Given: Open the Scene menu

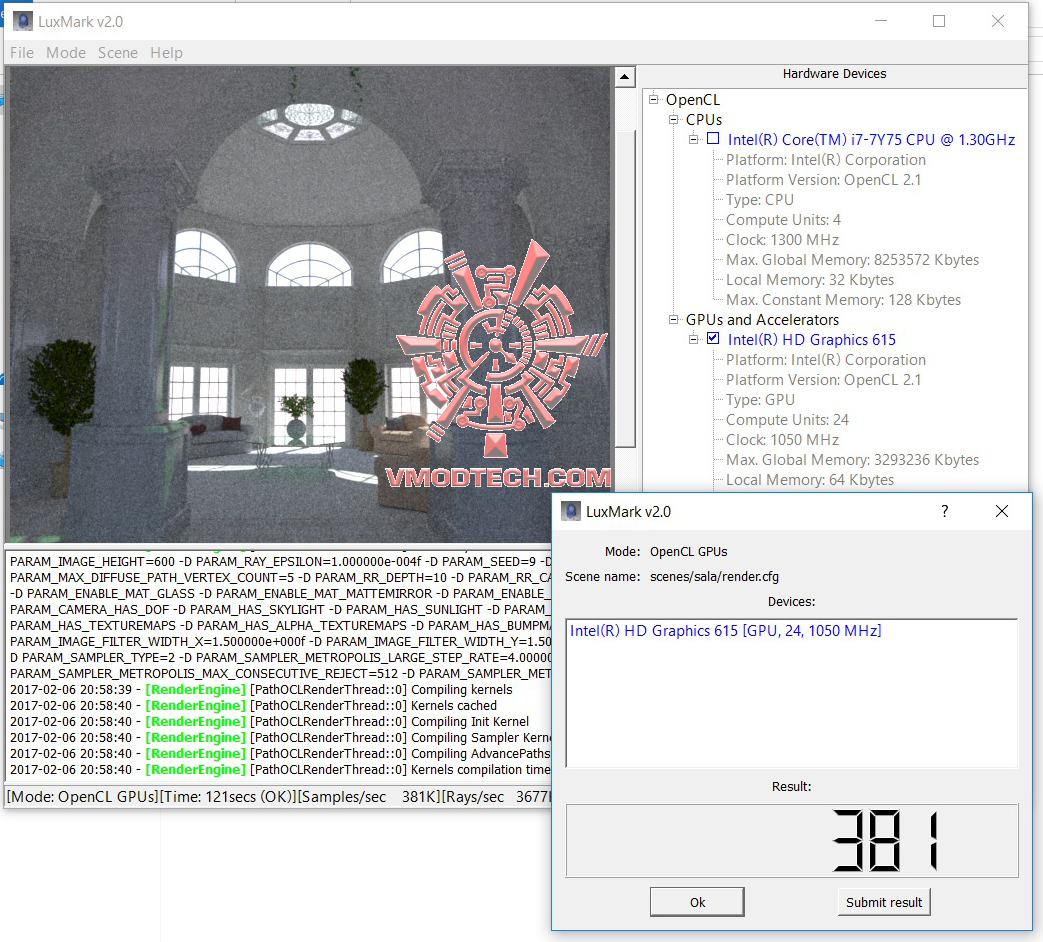Looking at the screenshot, I should (118, 53).
